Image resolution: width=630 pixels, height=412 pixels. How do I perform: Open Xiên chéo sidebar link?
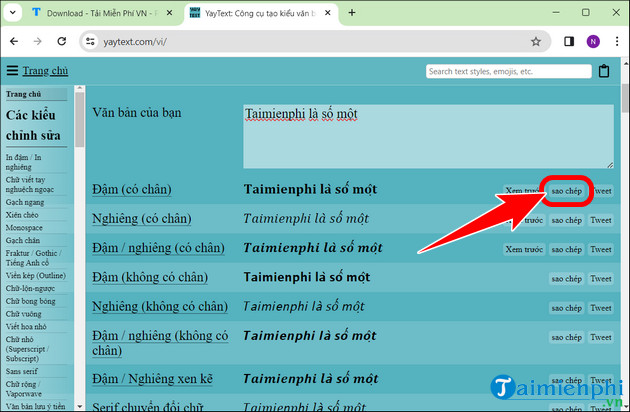point(22,215)
